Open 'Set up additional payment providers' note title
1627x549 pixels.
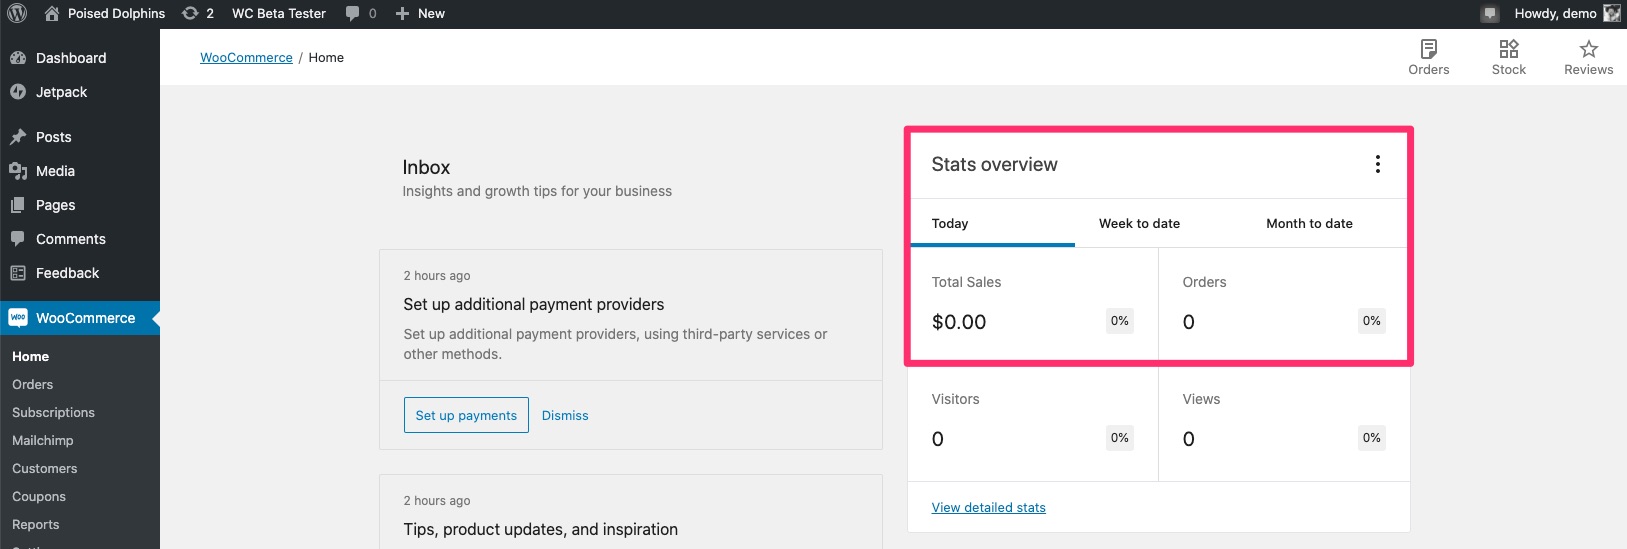tap(534, 304)
